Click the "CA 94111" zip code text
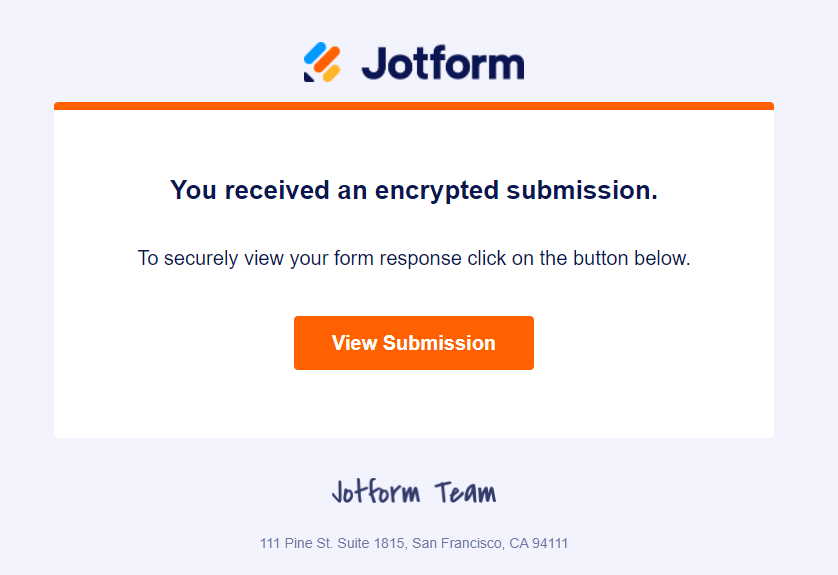838x575 pixels. point(539,544)
